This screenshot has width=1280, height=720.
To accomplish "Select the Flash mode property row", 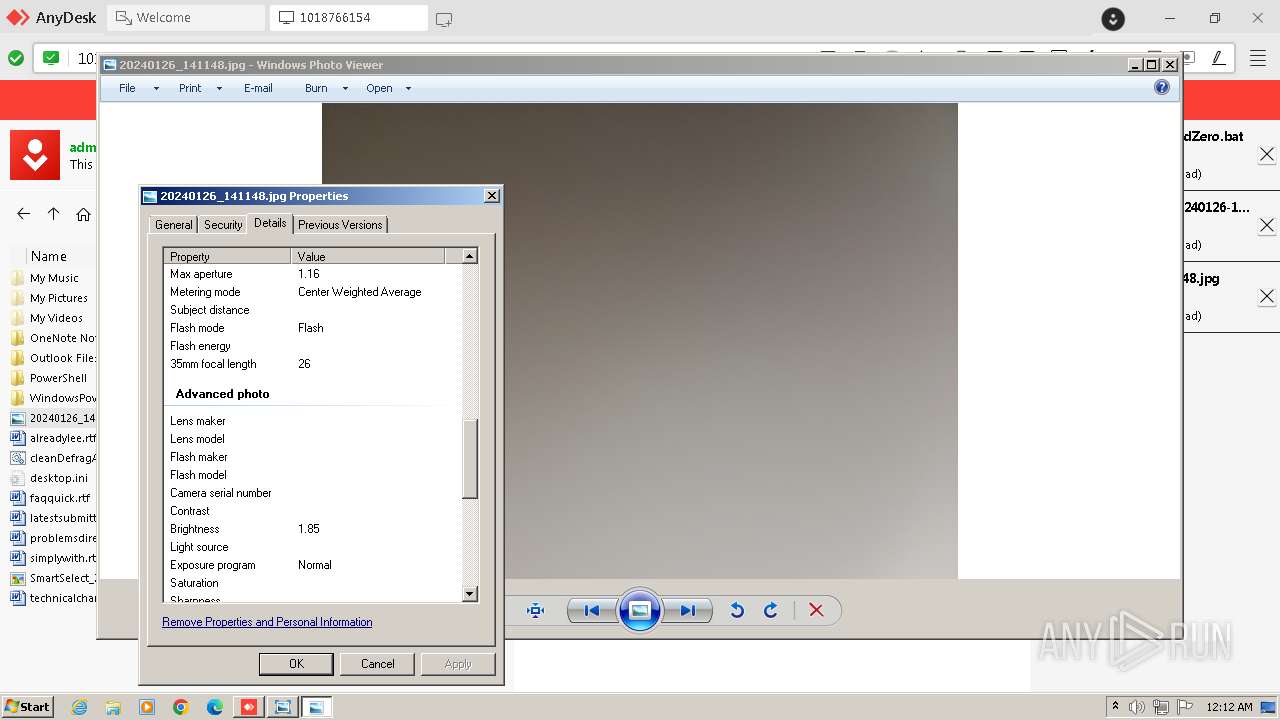I will [312, 328].
